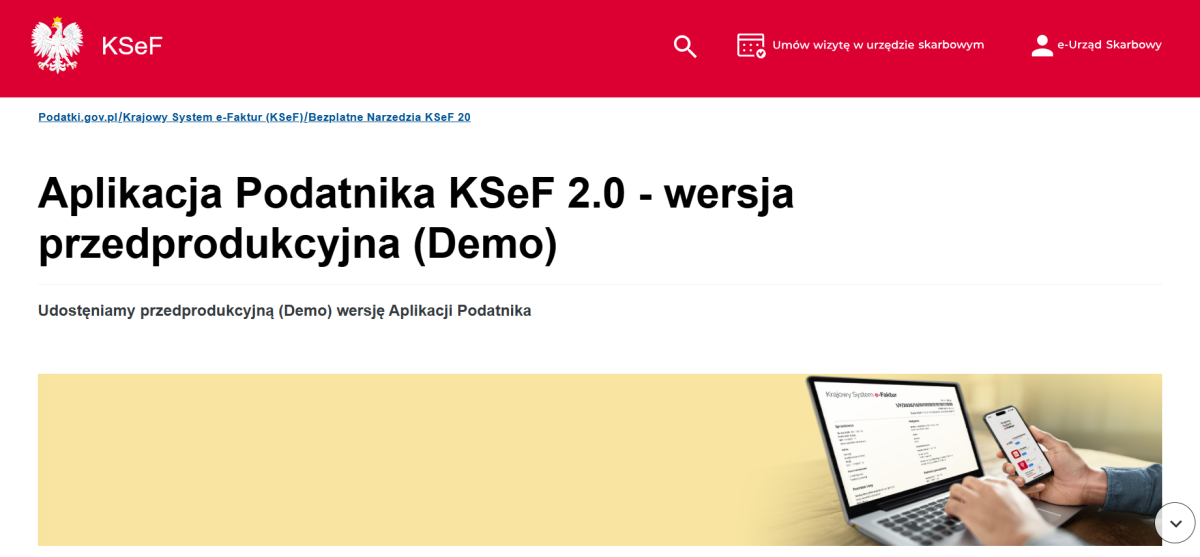Viewport: 1200px width, 557px height.
Task: Go to e-Urząd Skarbowy
Action: pyautogui.click(x=1109, y=45)
